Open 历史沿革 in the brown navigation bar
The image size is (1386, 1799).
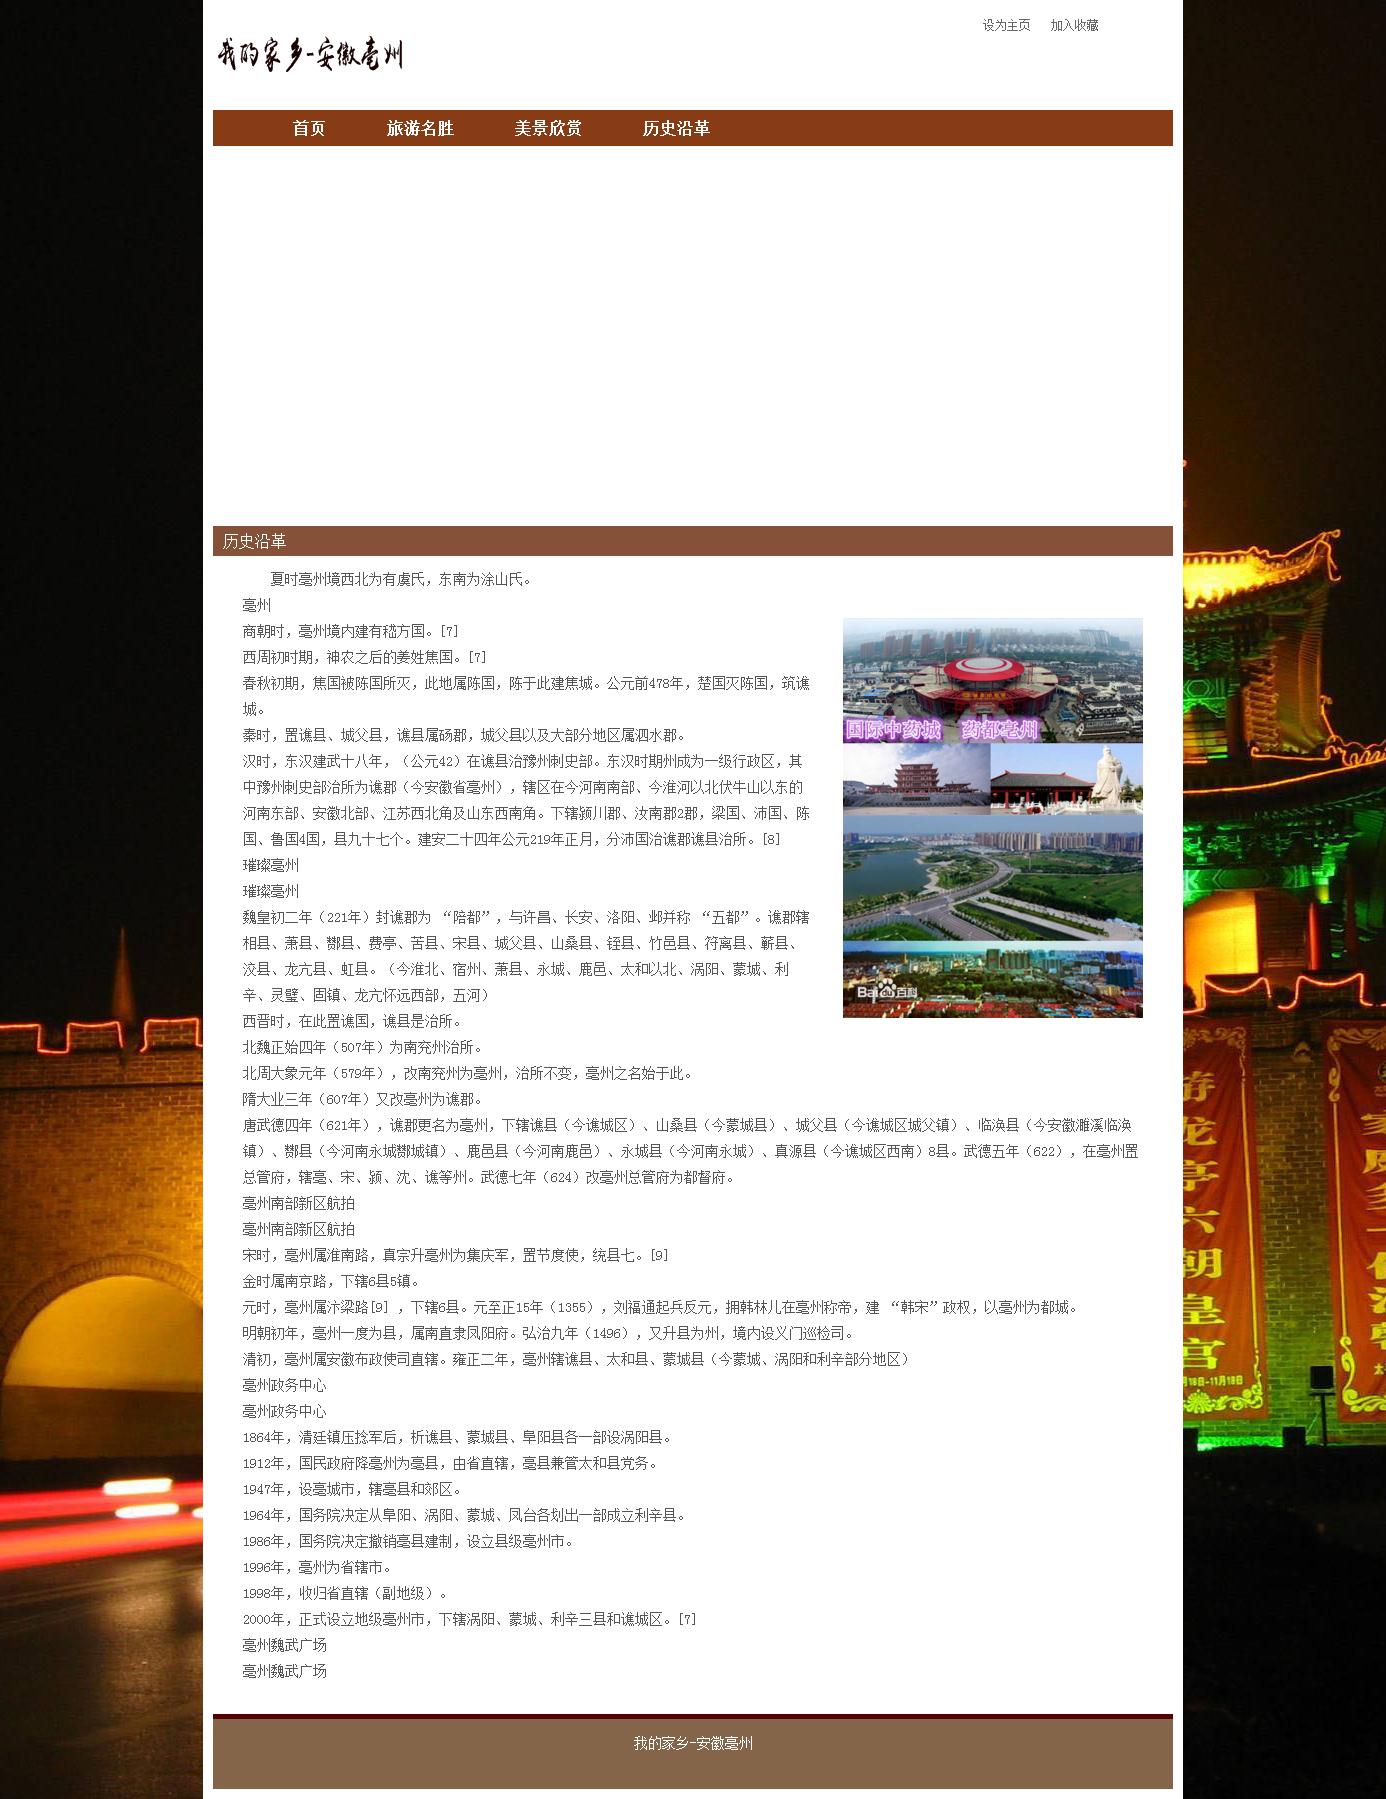click(x=676, y=128)
